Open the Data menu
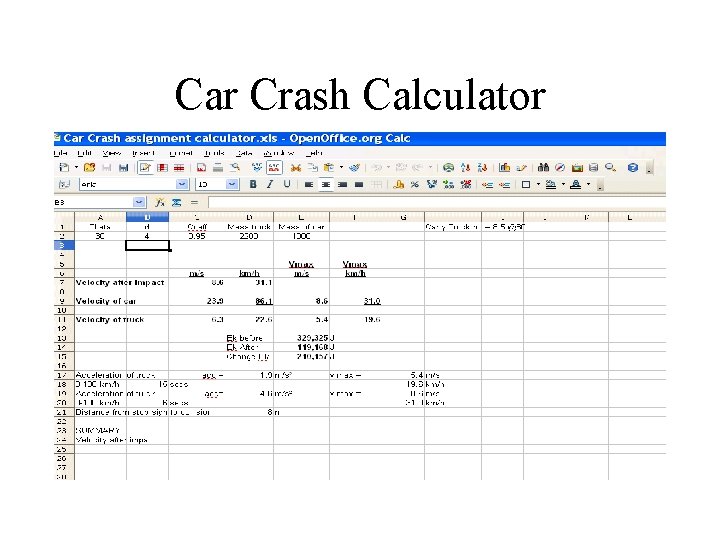The image size is (720, 540). click(244, 153)
